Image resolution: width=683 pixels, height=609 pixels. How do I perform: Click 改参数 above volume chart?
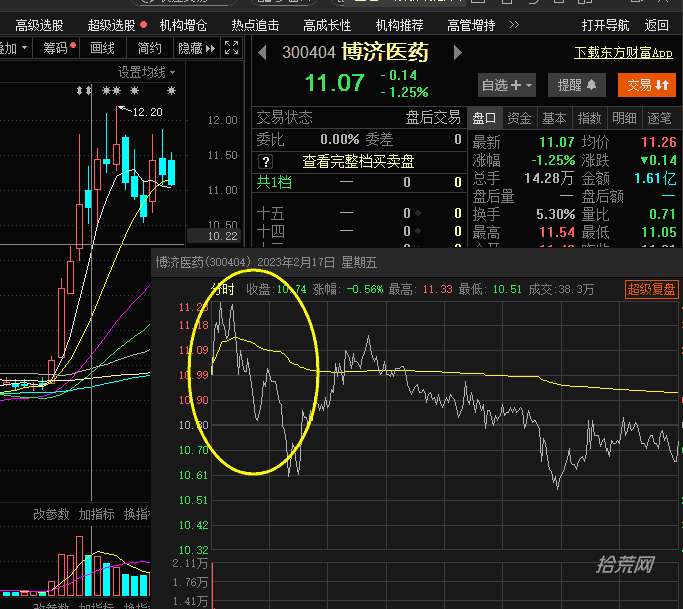[x=51, y=514]
